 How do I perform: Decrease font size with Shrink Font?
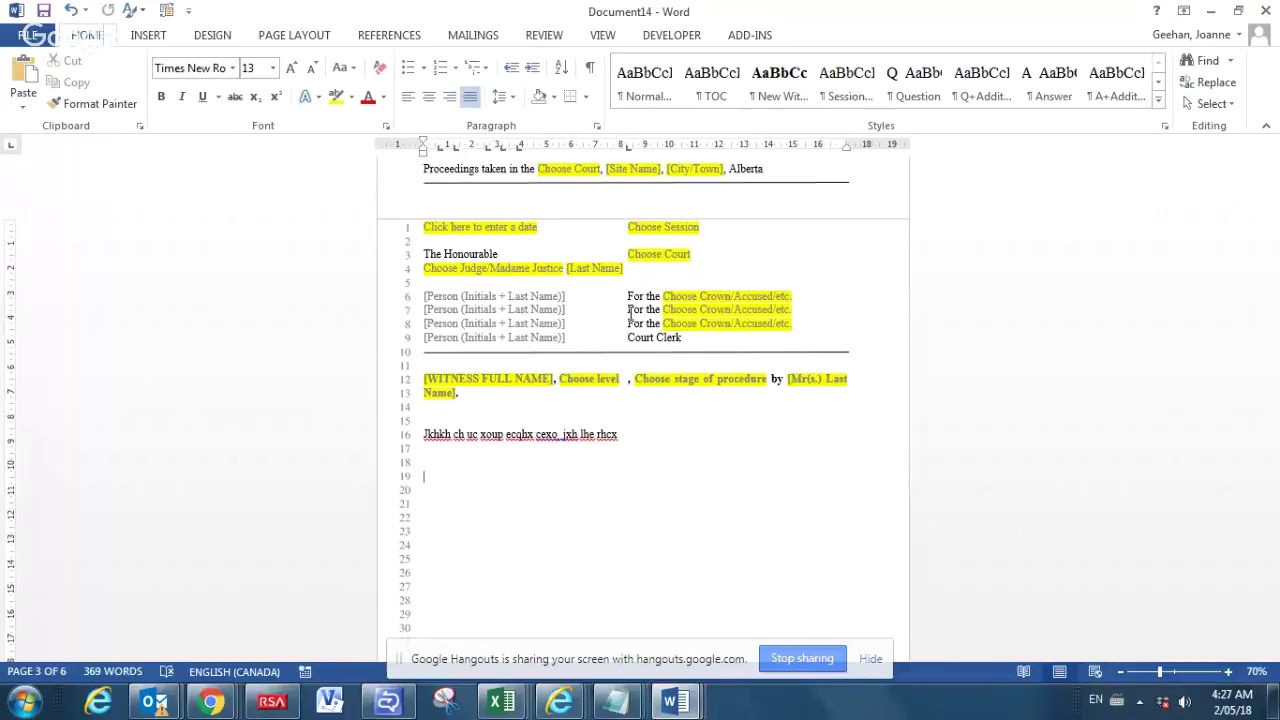click(x=312, y=68)
